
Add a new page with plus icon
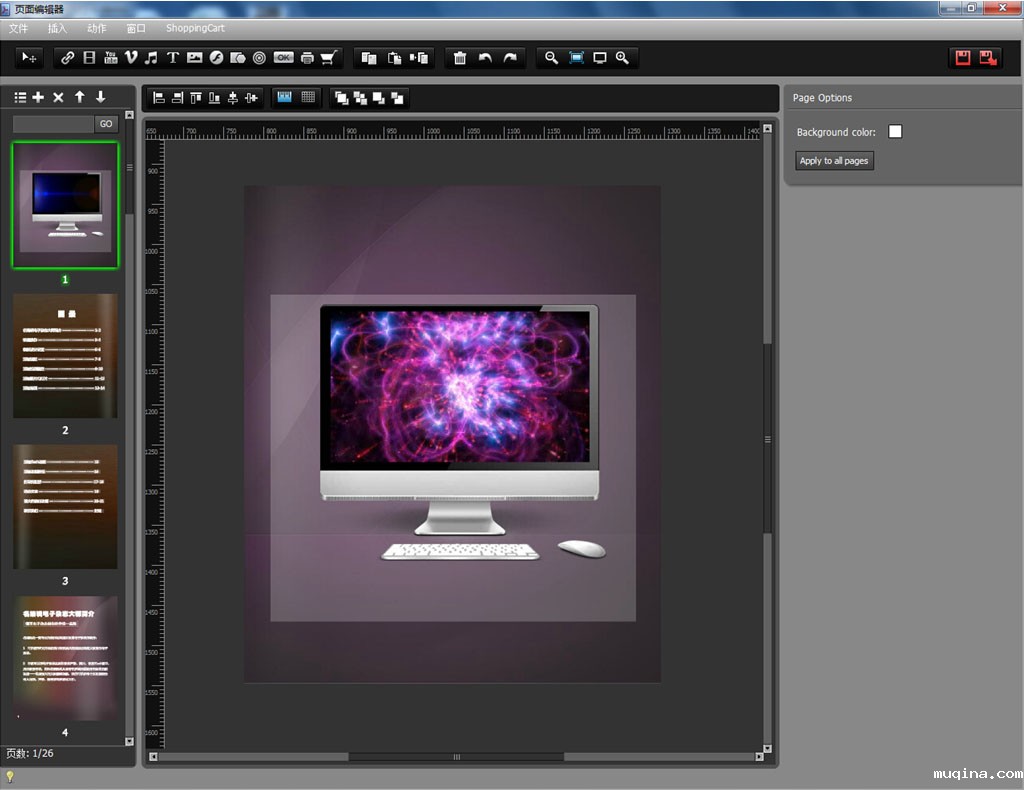38,97
